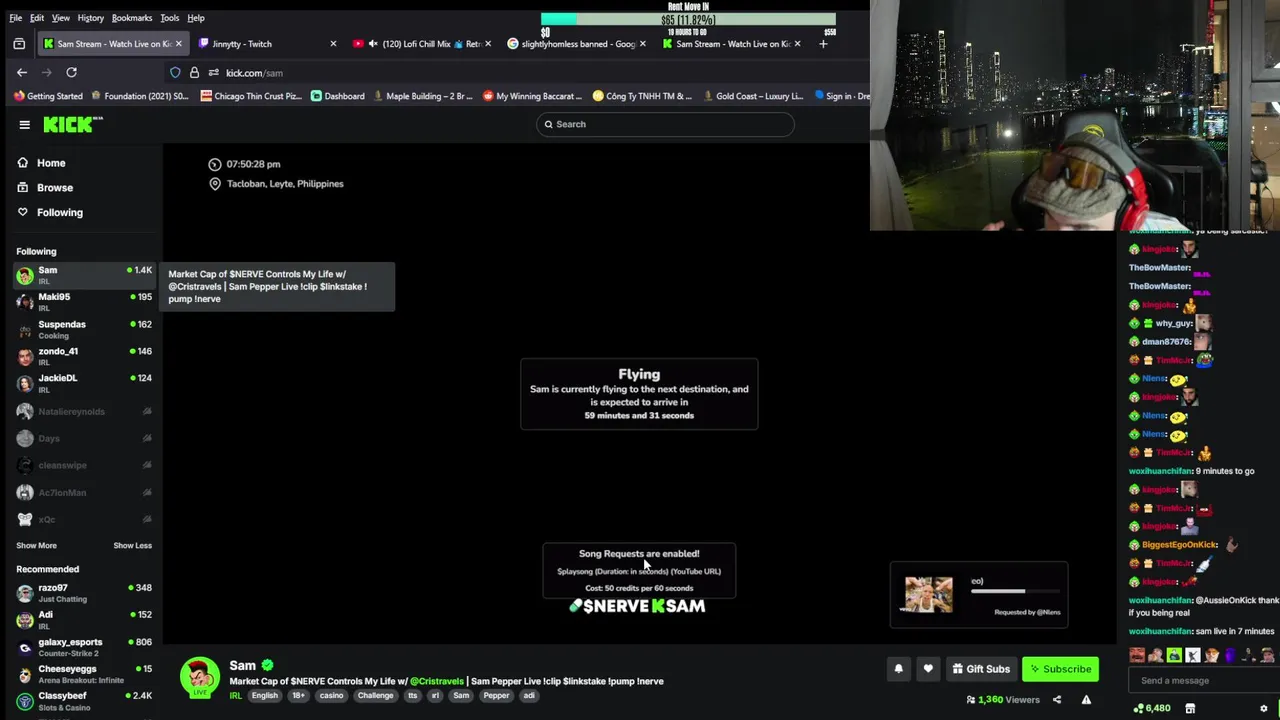Screen dimensions: 1280x720
Task: Click the song request thumbnail overlay
Action: 928,594
